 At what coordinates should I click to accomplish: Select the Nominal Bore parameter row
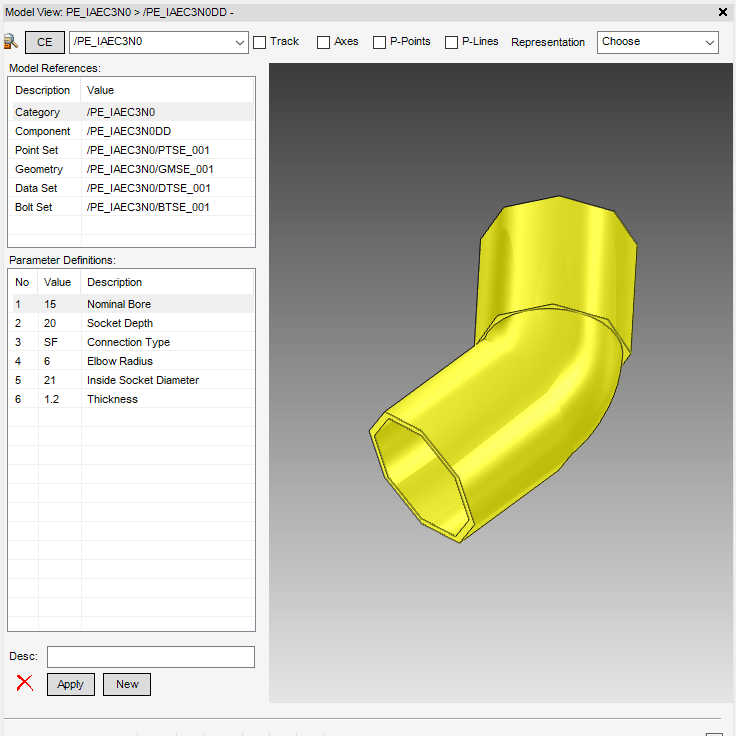pos(118,304)
